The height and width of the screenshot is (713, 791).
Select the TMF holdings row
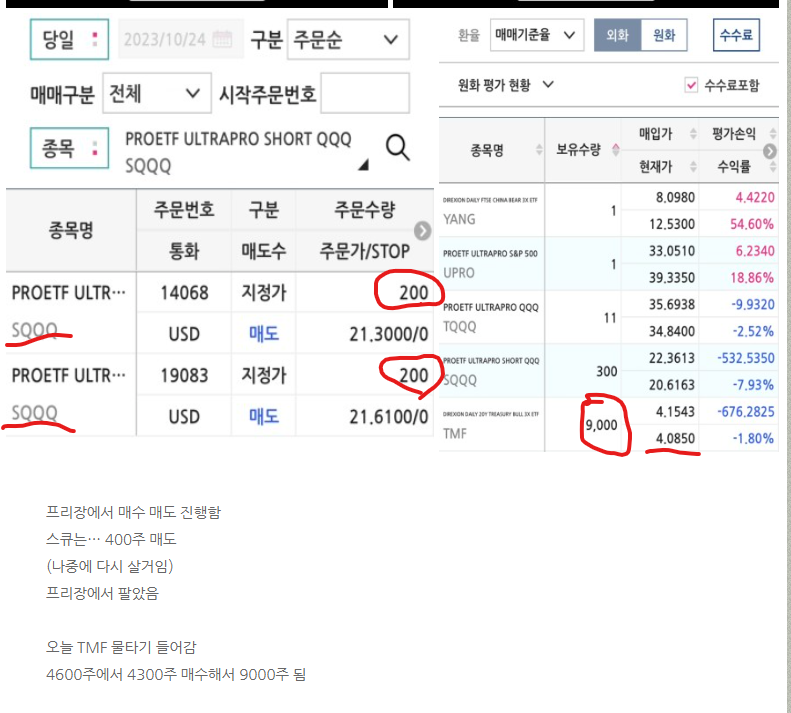609,424
